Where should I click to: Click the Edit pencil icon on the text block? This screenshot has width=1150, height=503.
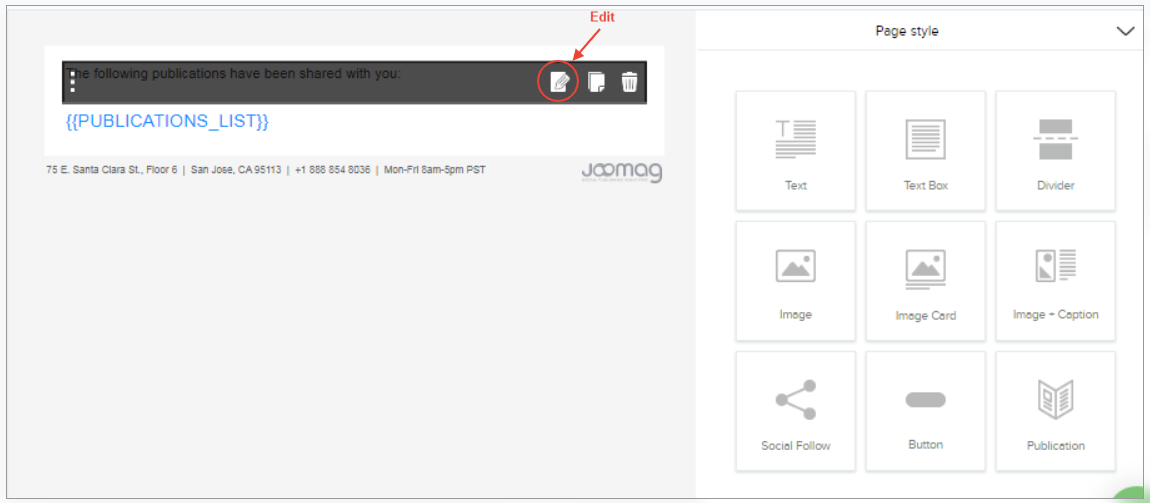tap(560, 82)
